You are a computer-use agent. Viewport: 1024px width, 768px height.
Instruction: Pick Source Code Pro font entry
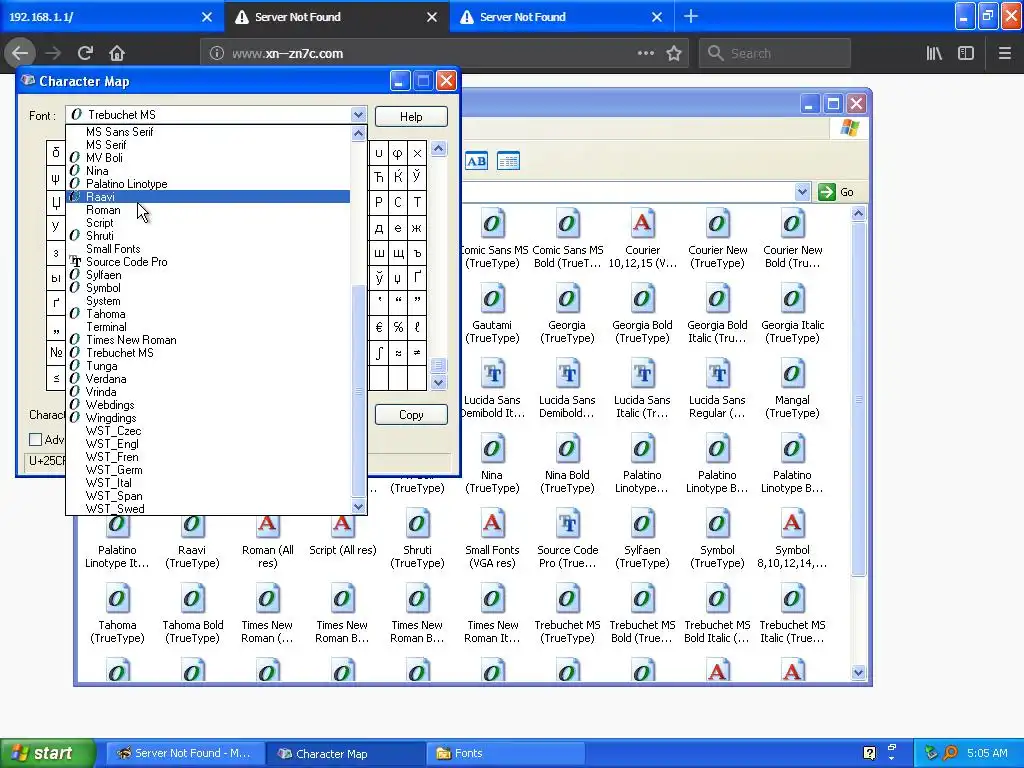(208, 262)
